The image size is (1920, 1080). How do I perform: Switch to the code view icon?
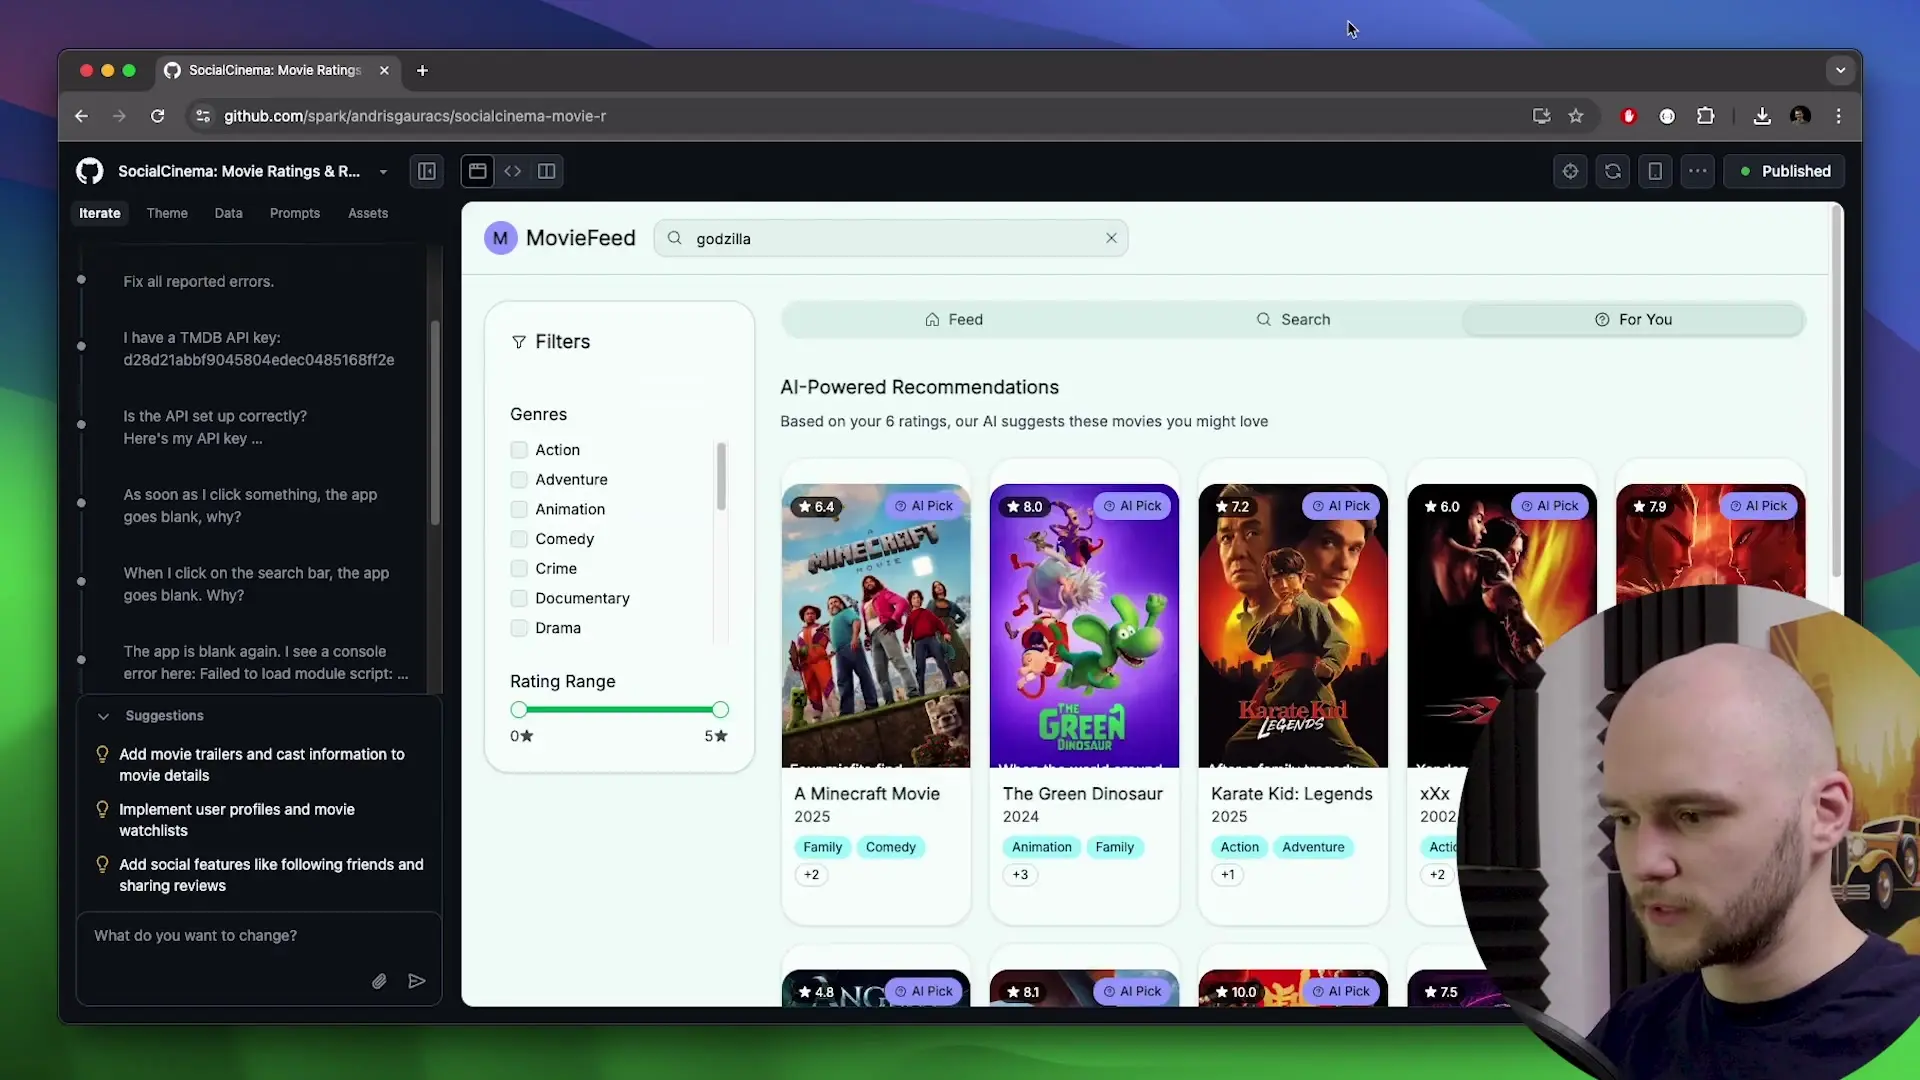513,171
